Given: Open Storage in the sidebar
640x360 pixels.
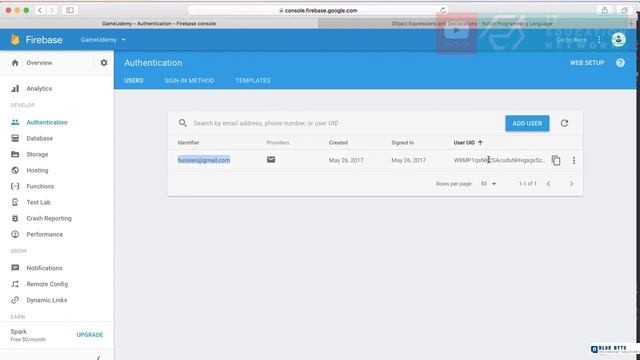Looking at the screenshot, I should [37, 154].
